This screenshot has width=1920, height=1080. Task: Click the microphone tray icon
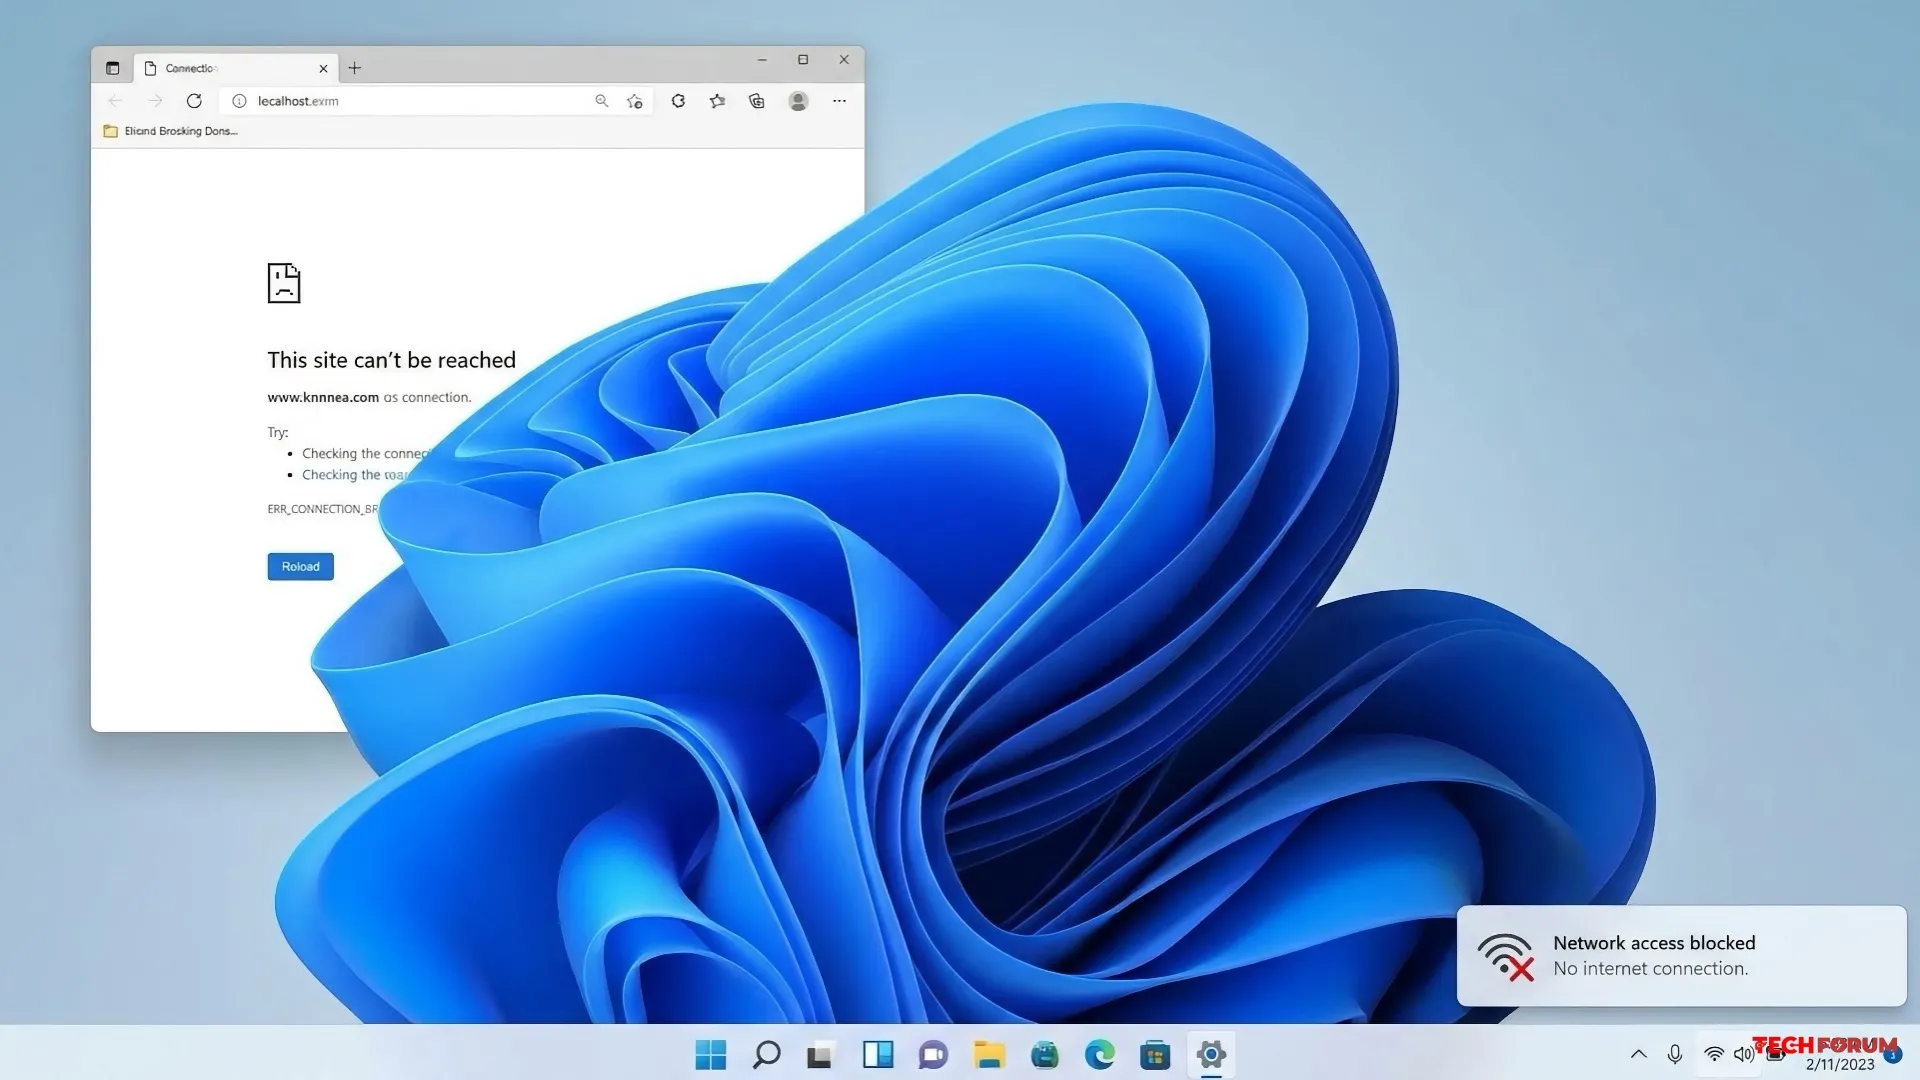pos(1675,1054)
